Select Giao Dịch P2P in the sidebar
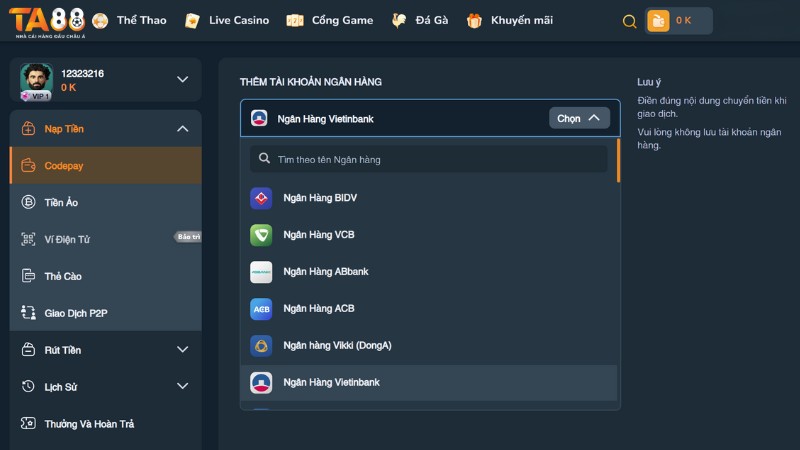The width and height of the screenshot is (800, 450). click(x=106, y=313)
